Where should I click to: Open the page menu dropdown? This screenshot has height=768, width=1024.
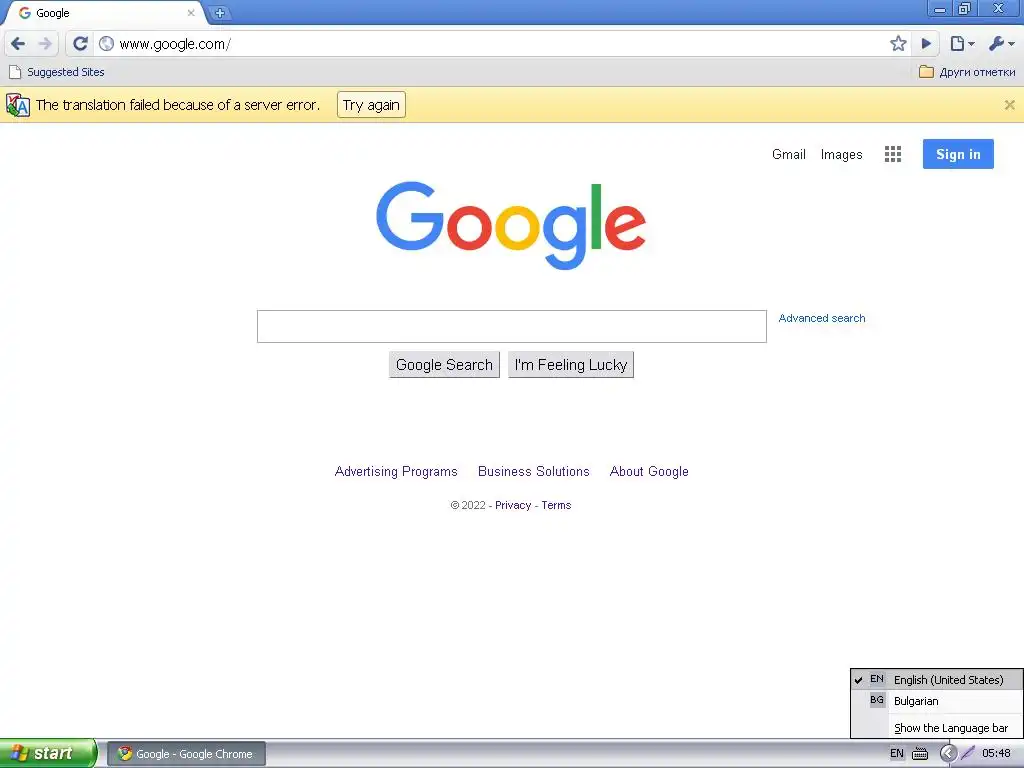click(962, 44)
